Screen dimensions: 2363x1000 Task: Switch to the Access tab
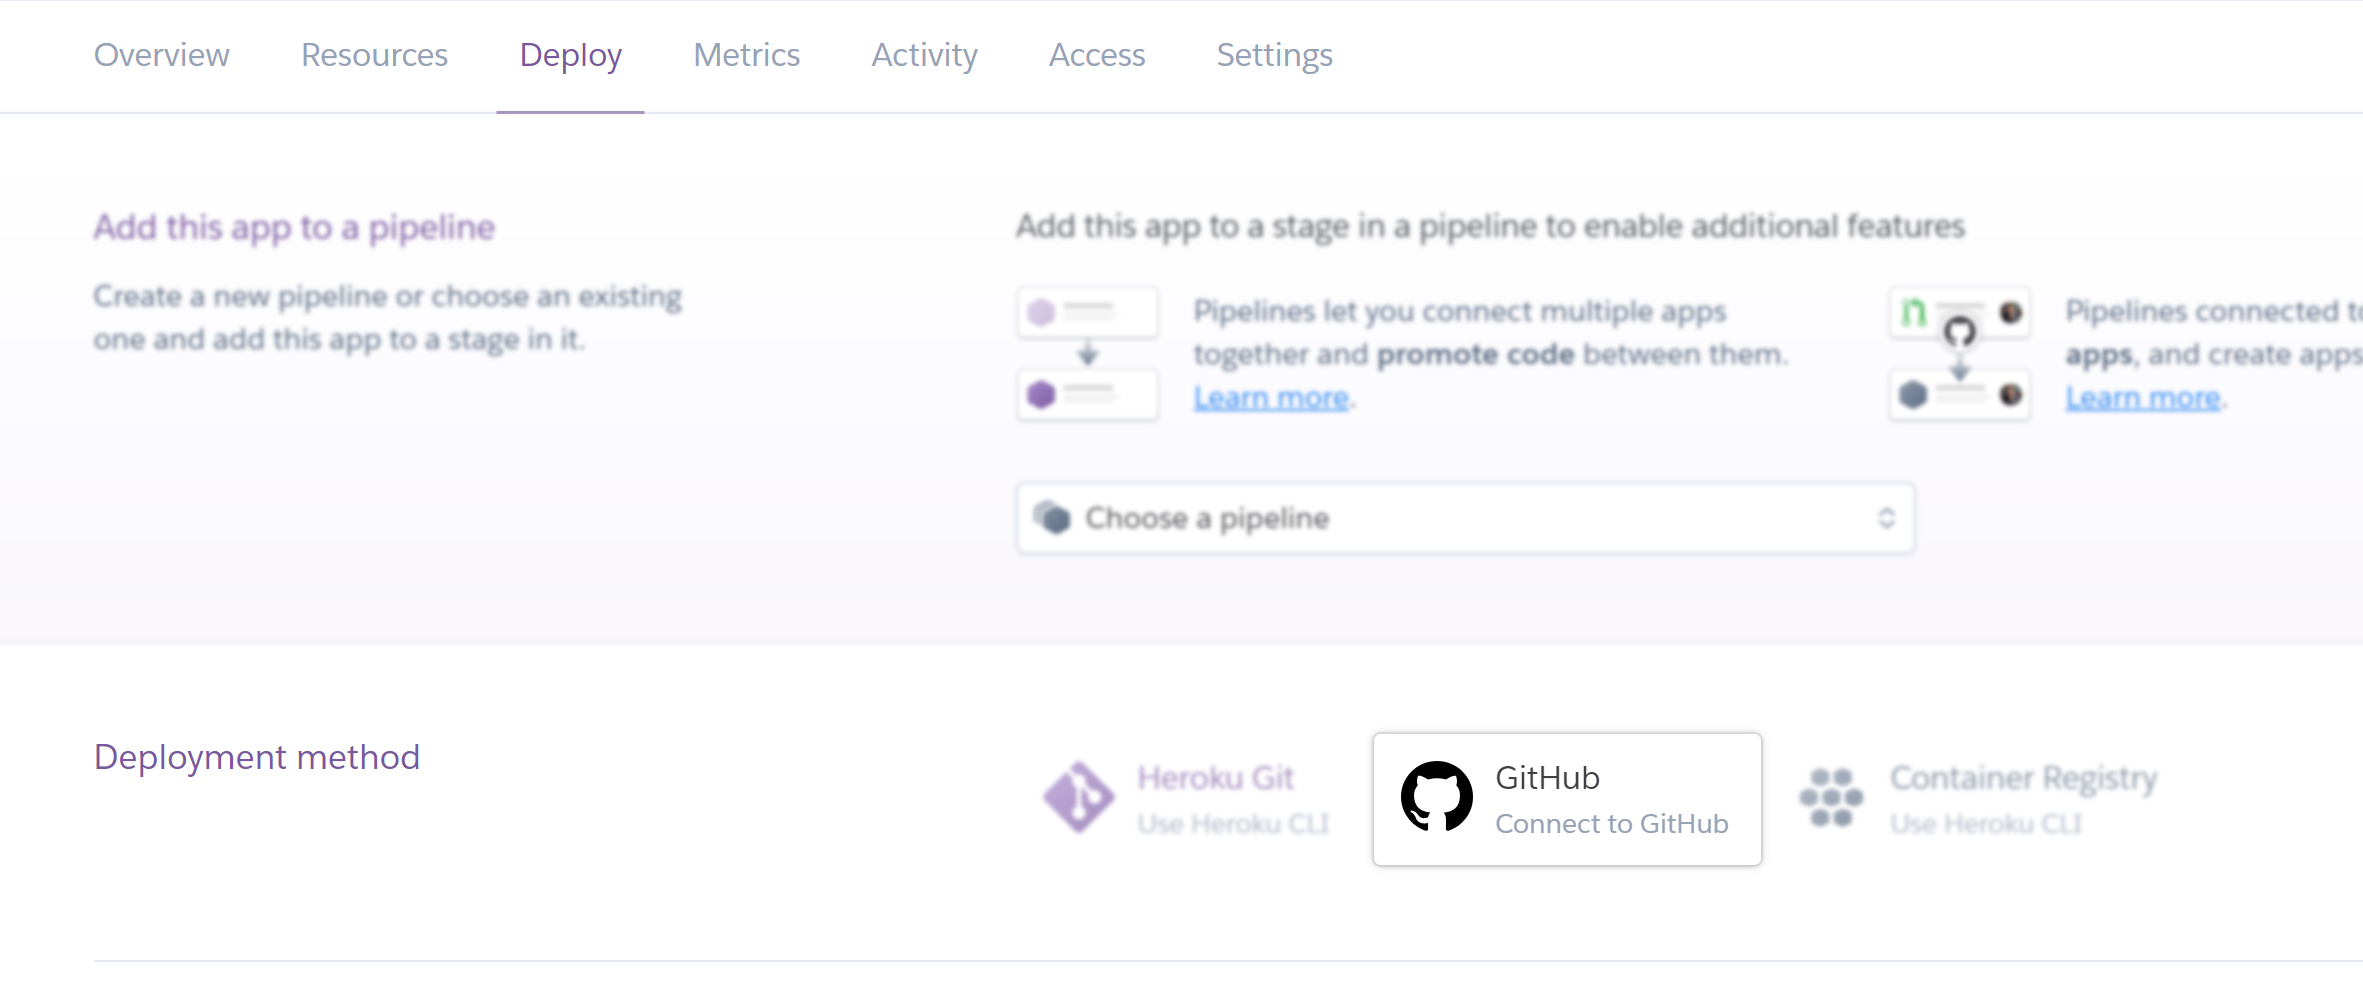coord(1096,55)
